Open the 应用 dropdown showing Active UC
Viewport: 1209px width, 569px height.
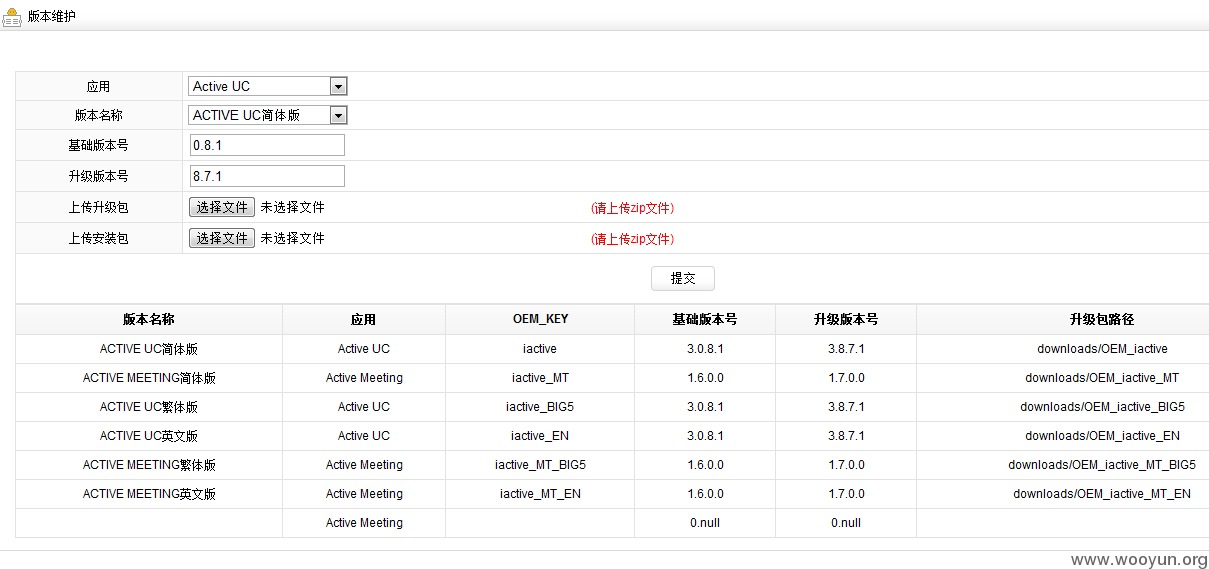268,86
